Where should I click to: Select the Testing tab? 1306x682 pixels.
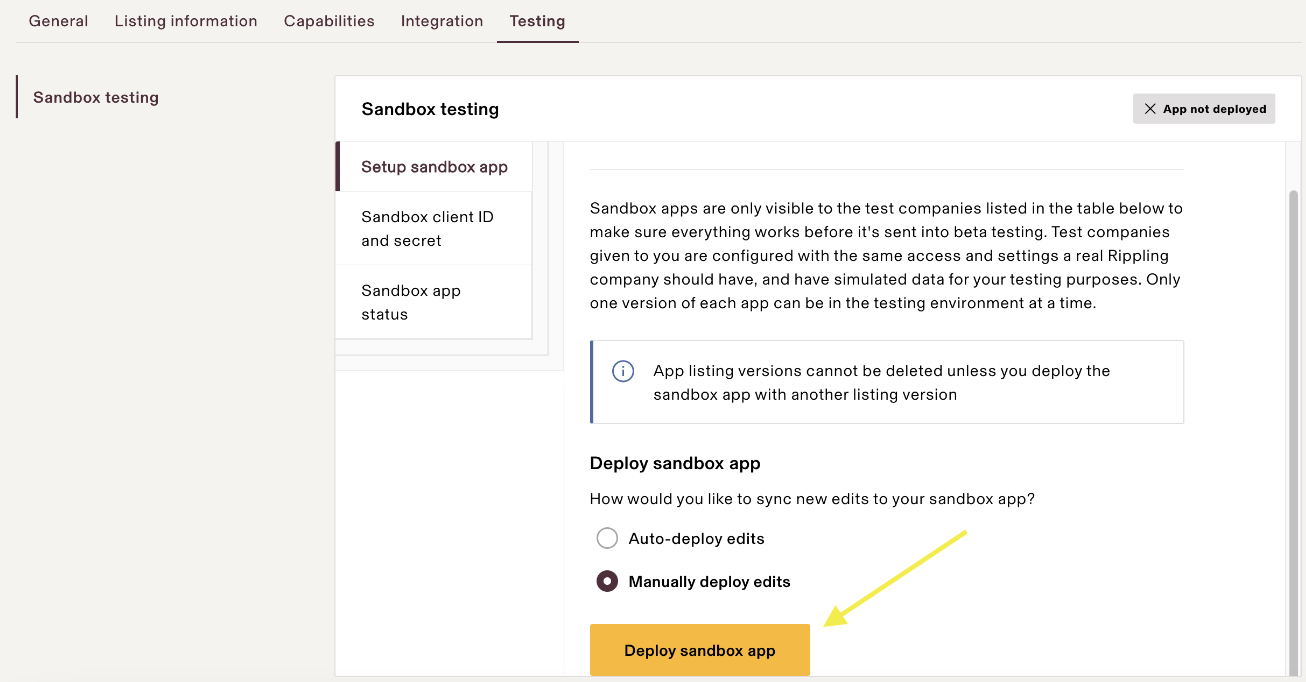coord(537,21)
